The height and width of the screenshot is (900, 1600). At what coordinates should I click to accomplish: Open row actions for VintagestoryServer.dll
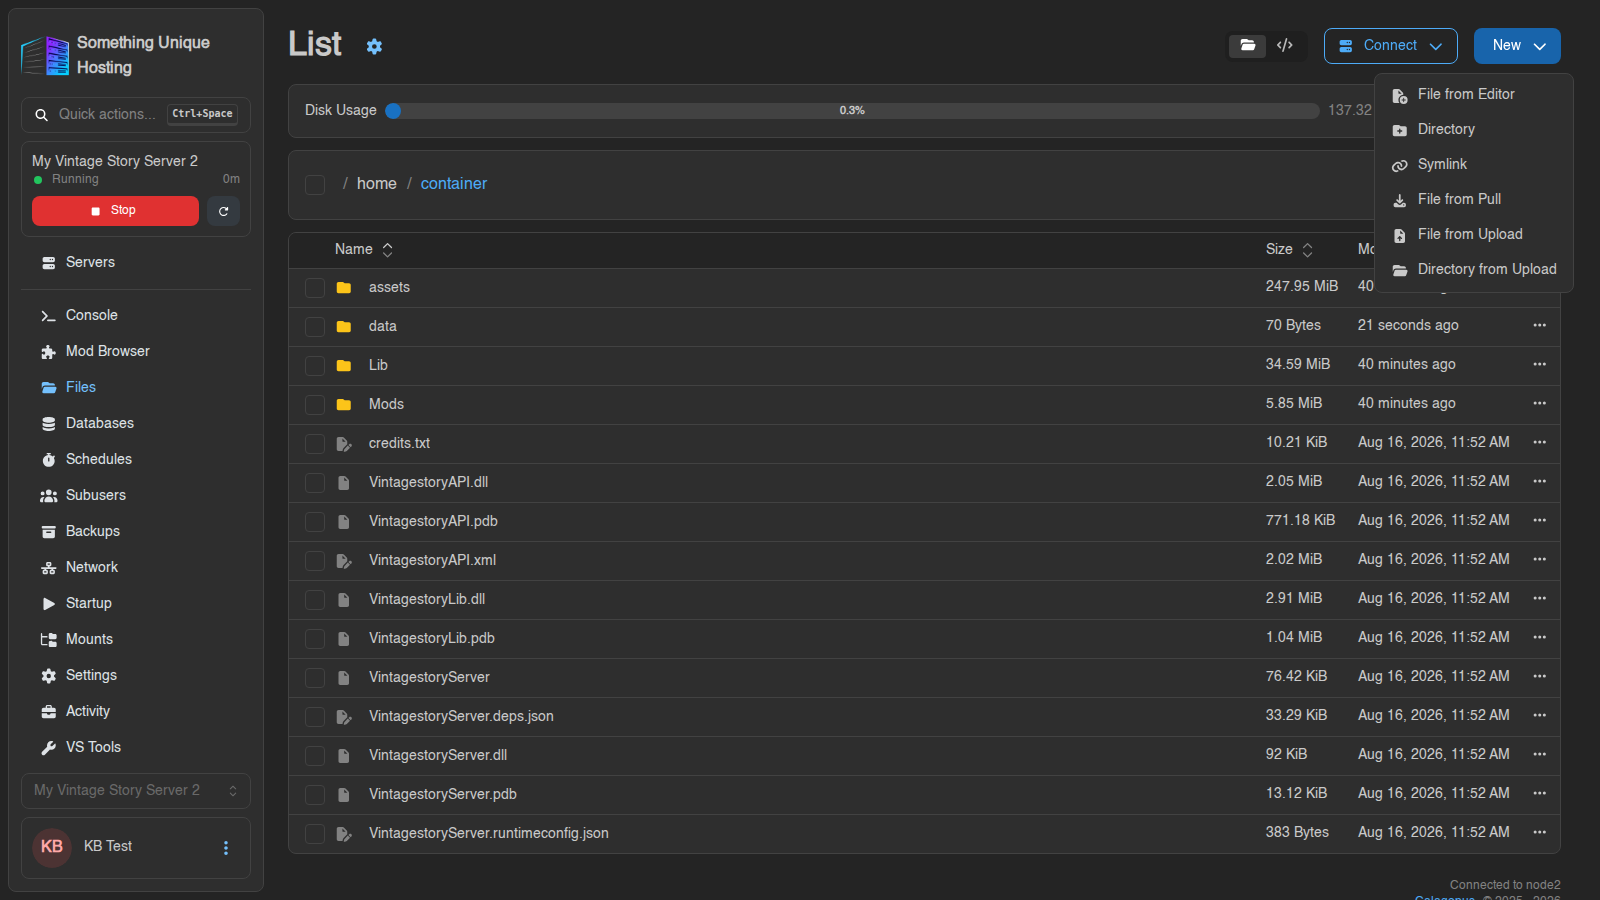(x=1539, y=754)
